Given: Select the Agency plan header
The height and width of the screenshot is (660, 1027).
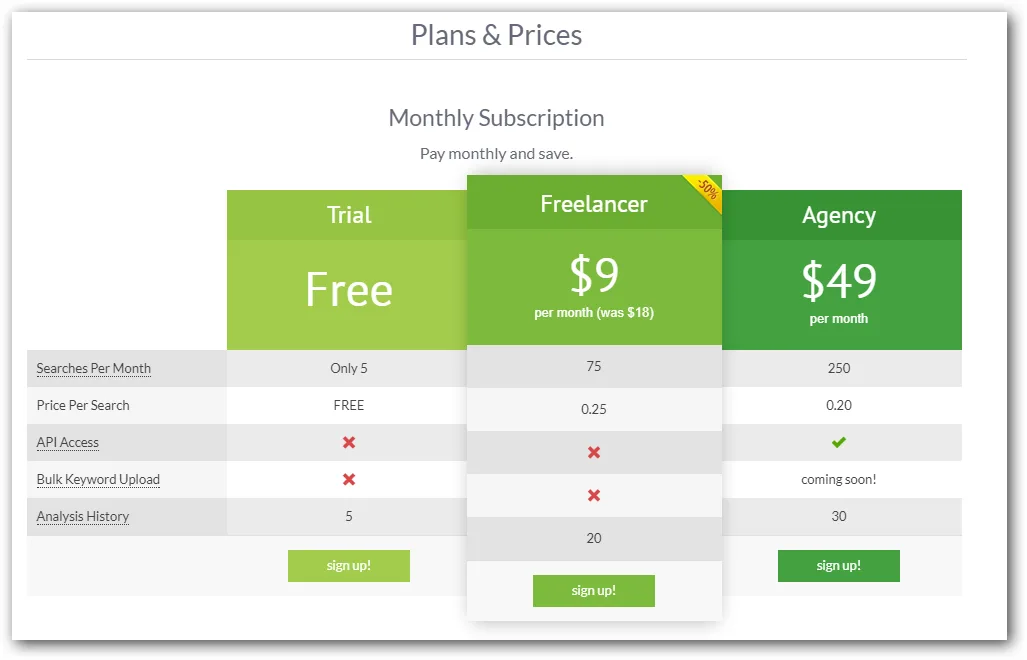Looking at the screenshot, I should pyautogui.click(x=839, y=215).
